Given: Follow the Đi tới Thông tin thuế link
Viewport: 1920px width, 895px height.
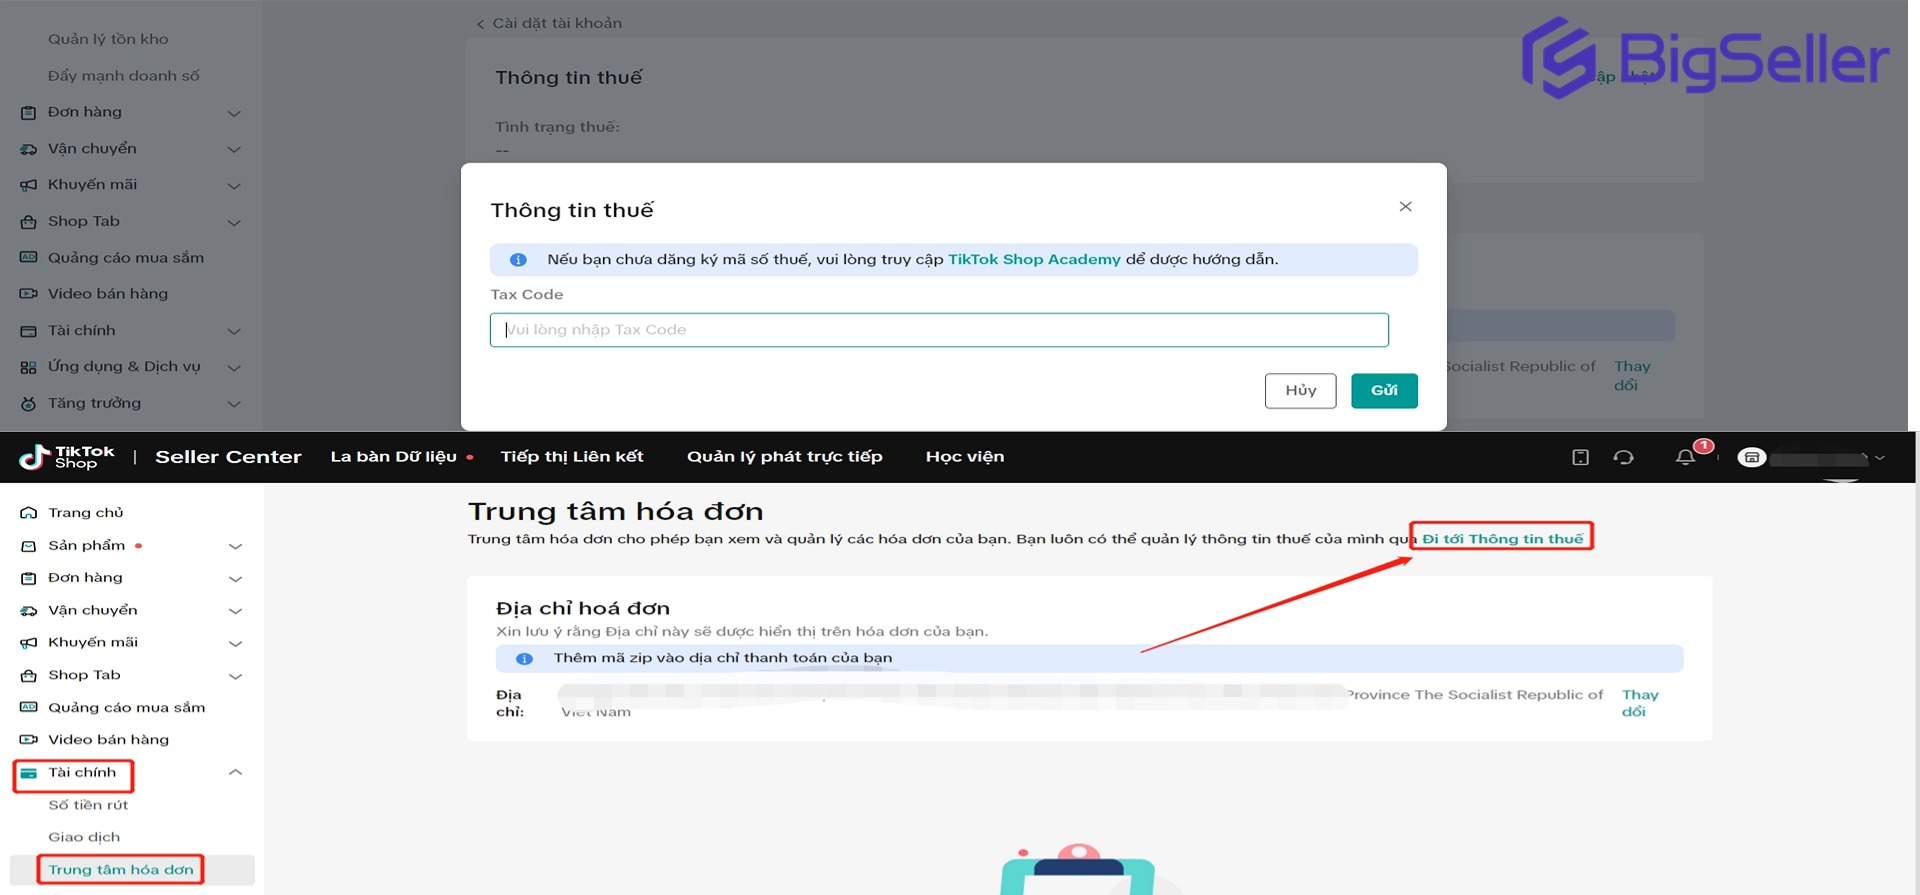Looking at the screenshot, I should coord(1502,539).
